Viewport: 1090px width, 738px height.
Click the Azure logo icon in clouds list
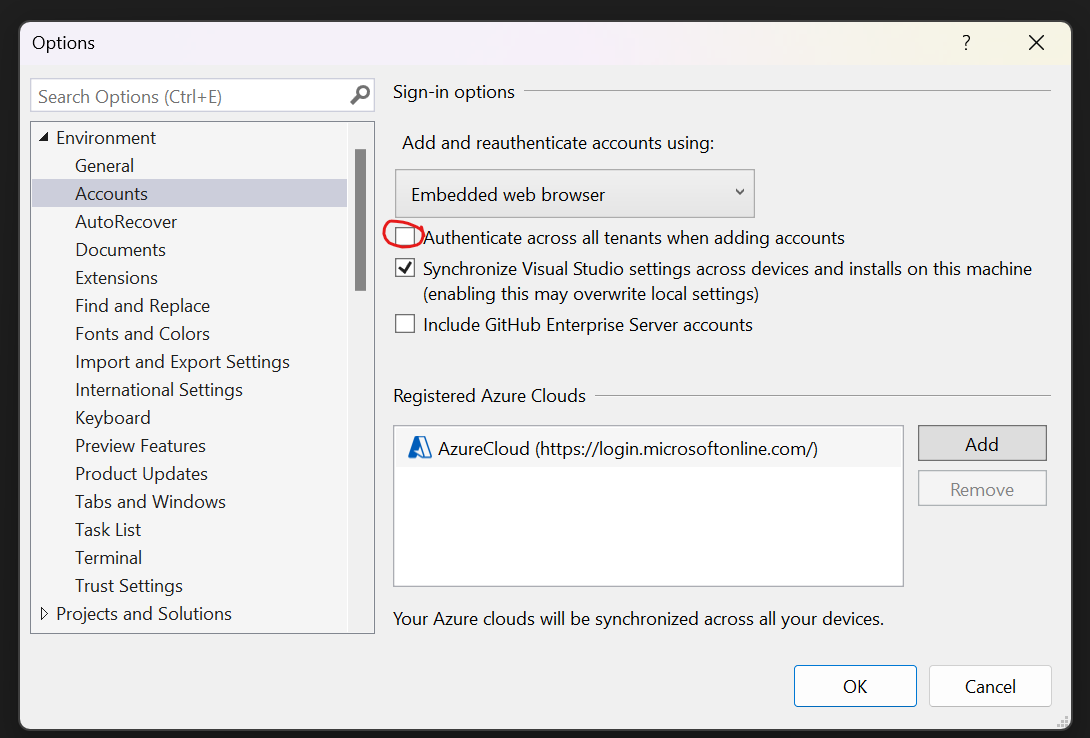[x=419, y=448]
